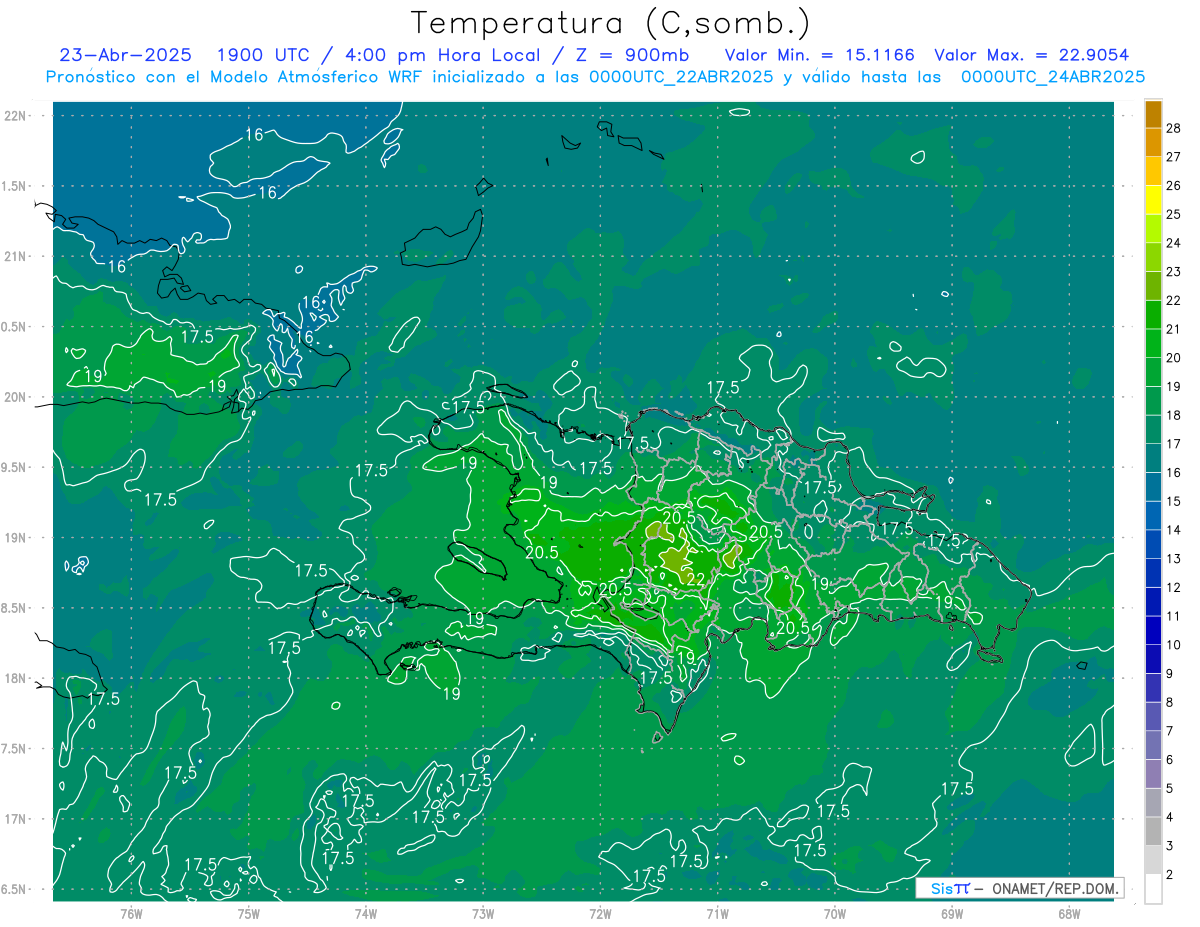Click the '21N' latitude axis label
The height and width of the screenshot is (927, 1200).
point(17,257)
